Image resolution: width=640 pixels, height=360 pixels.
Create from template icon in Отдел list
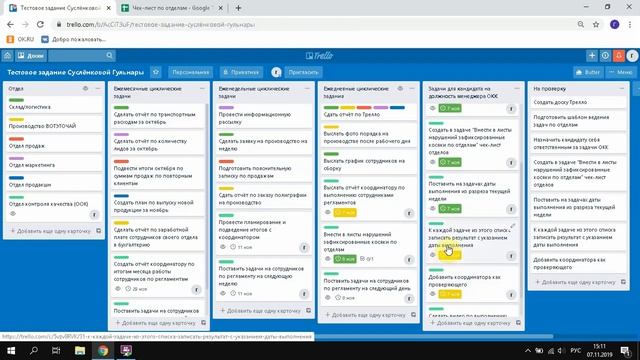click(x=98, y=231)
